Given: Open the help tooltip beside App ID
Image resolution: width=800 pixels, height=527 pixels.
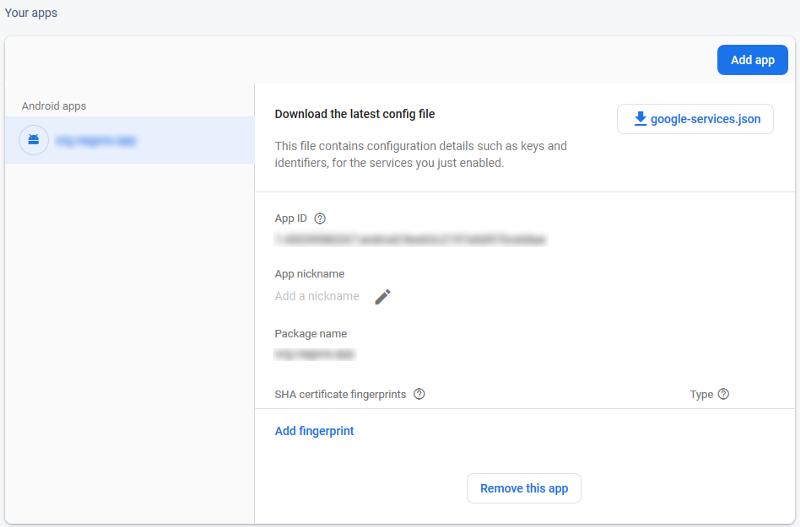Looking at the screenshot, I should coord(320,218).
